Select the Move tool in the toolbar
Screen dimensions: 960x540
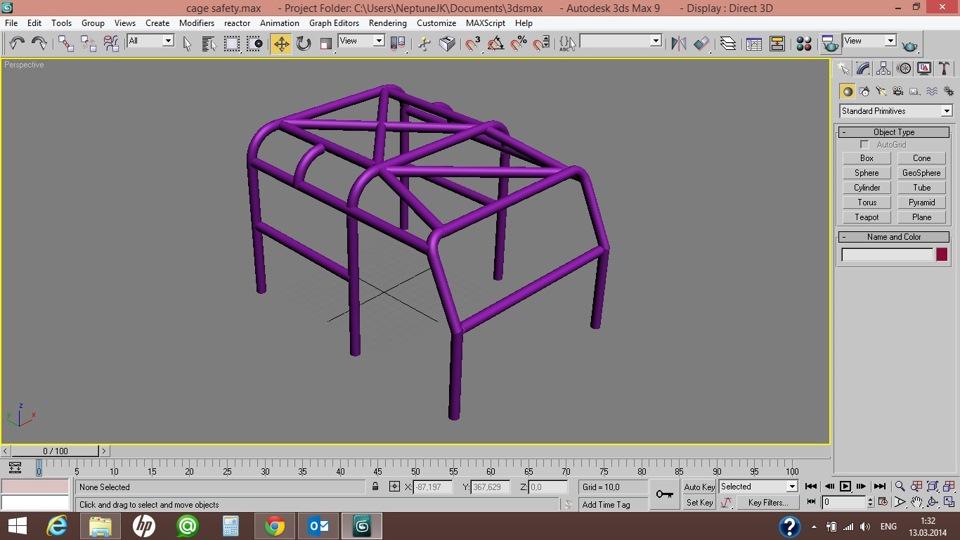coord(281,43)
